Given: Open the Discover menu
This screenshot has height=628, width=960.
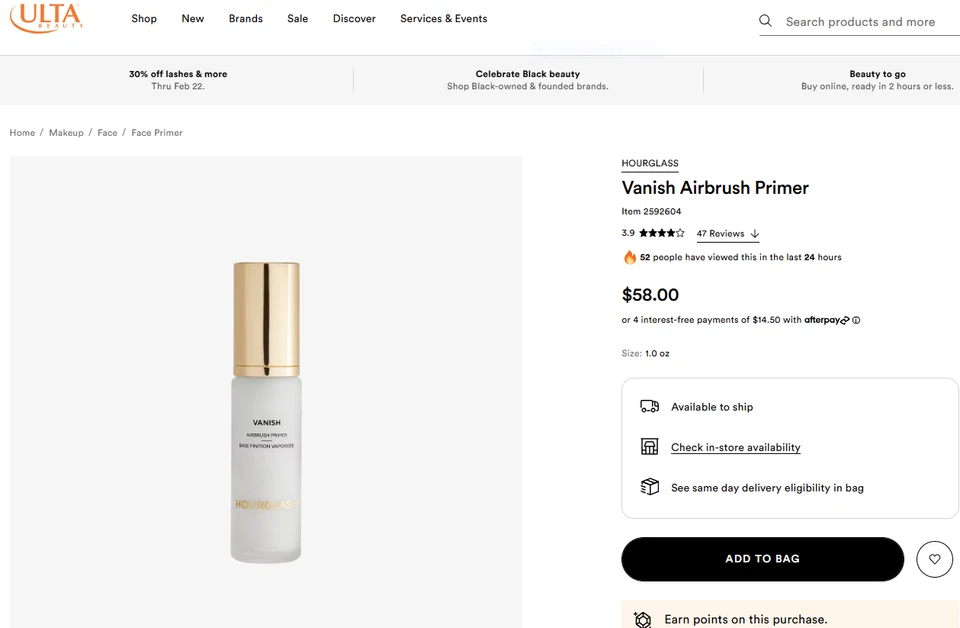Looking at the screenshot, I should coord(354,19).
